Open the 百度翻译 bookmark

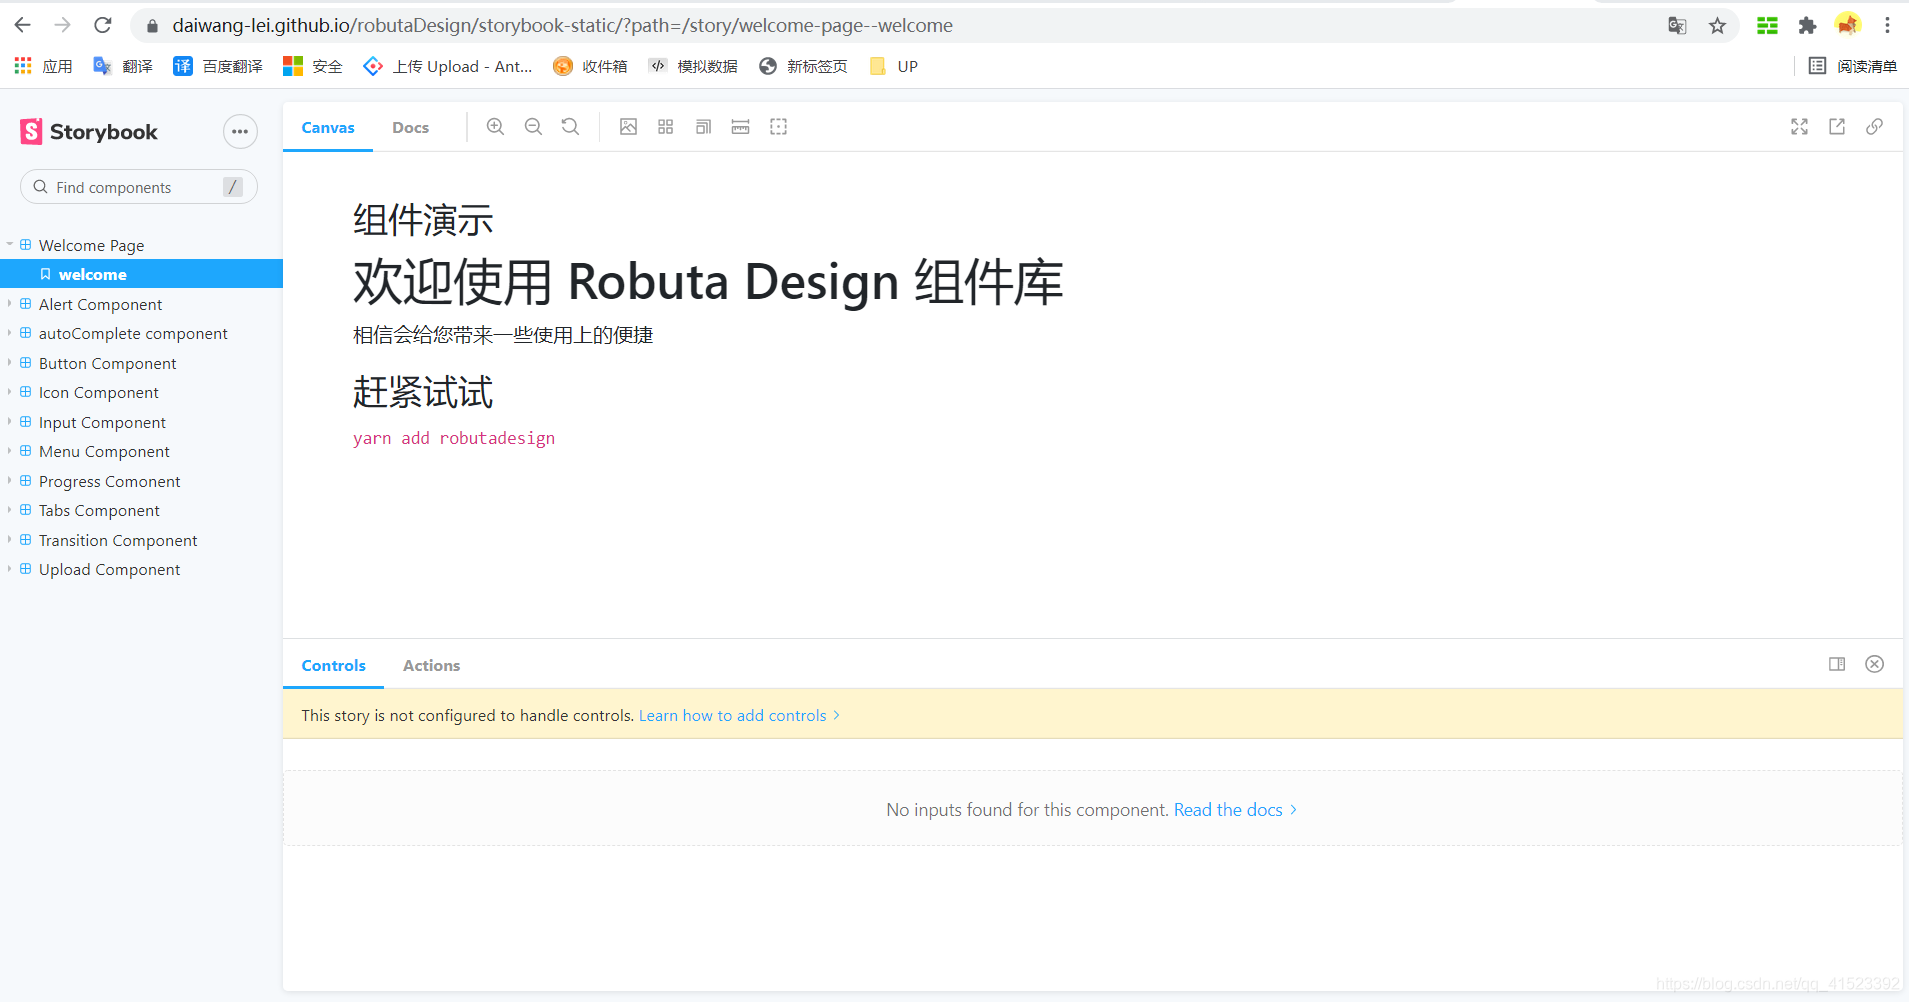tap(218, 66)
